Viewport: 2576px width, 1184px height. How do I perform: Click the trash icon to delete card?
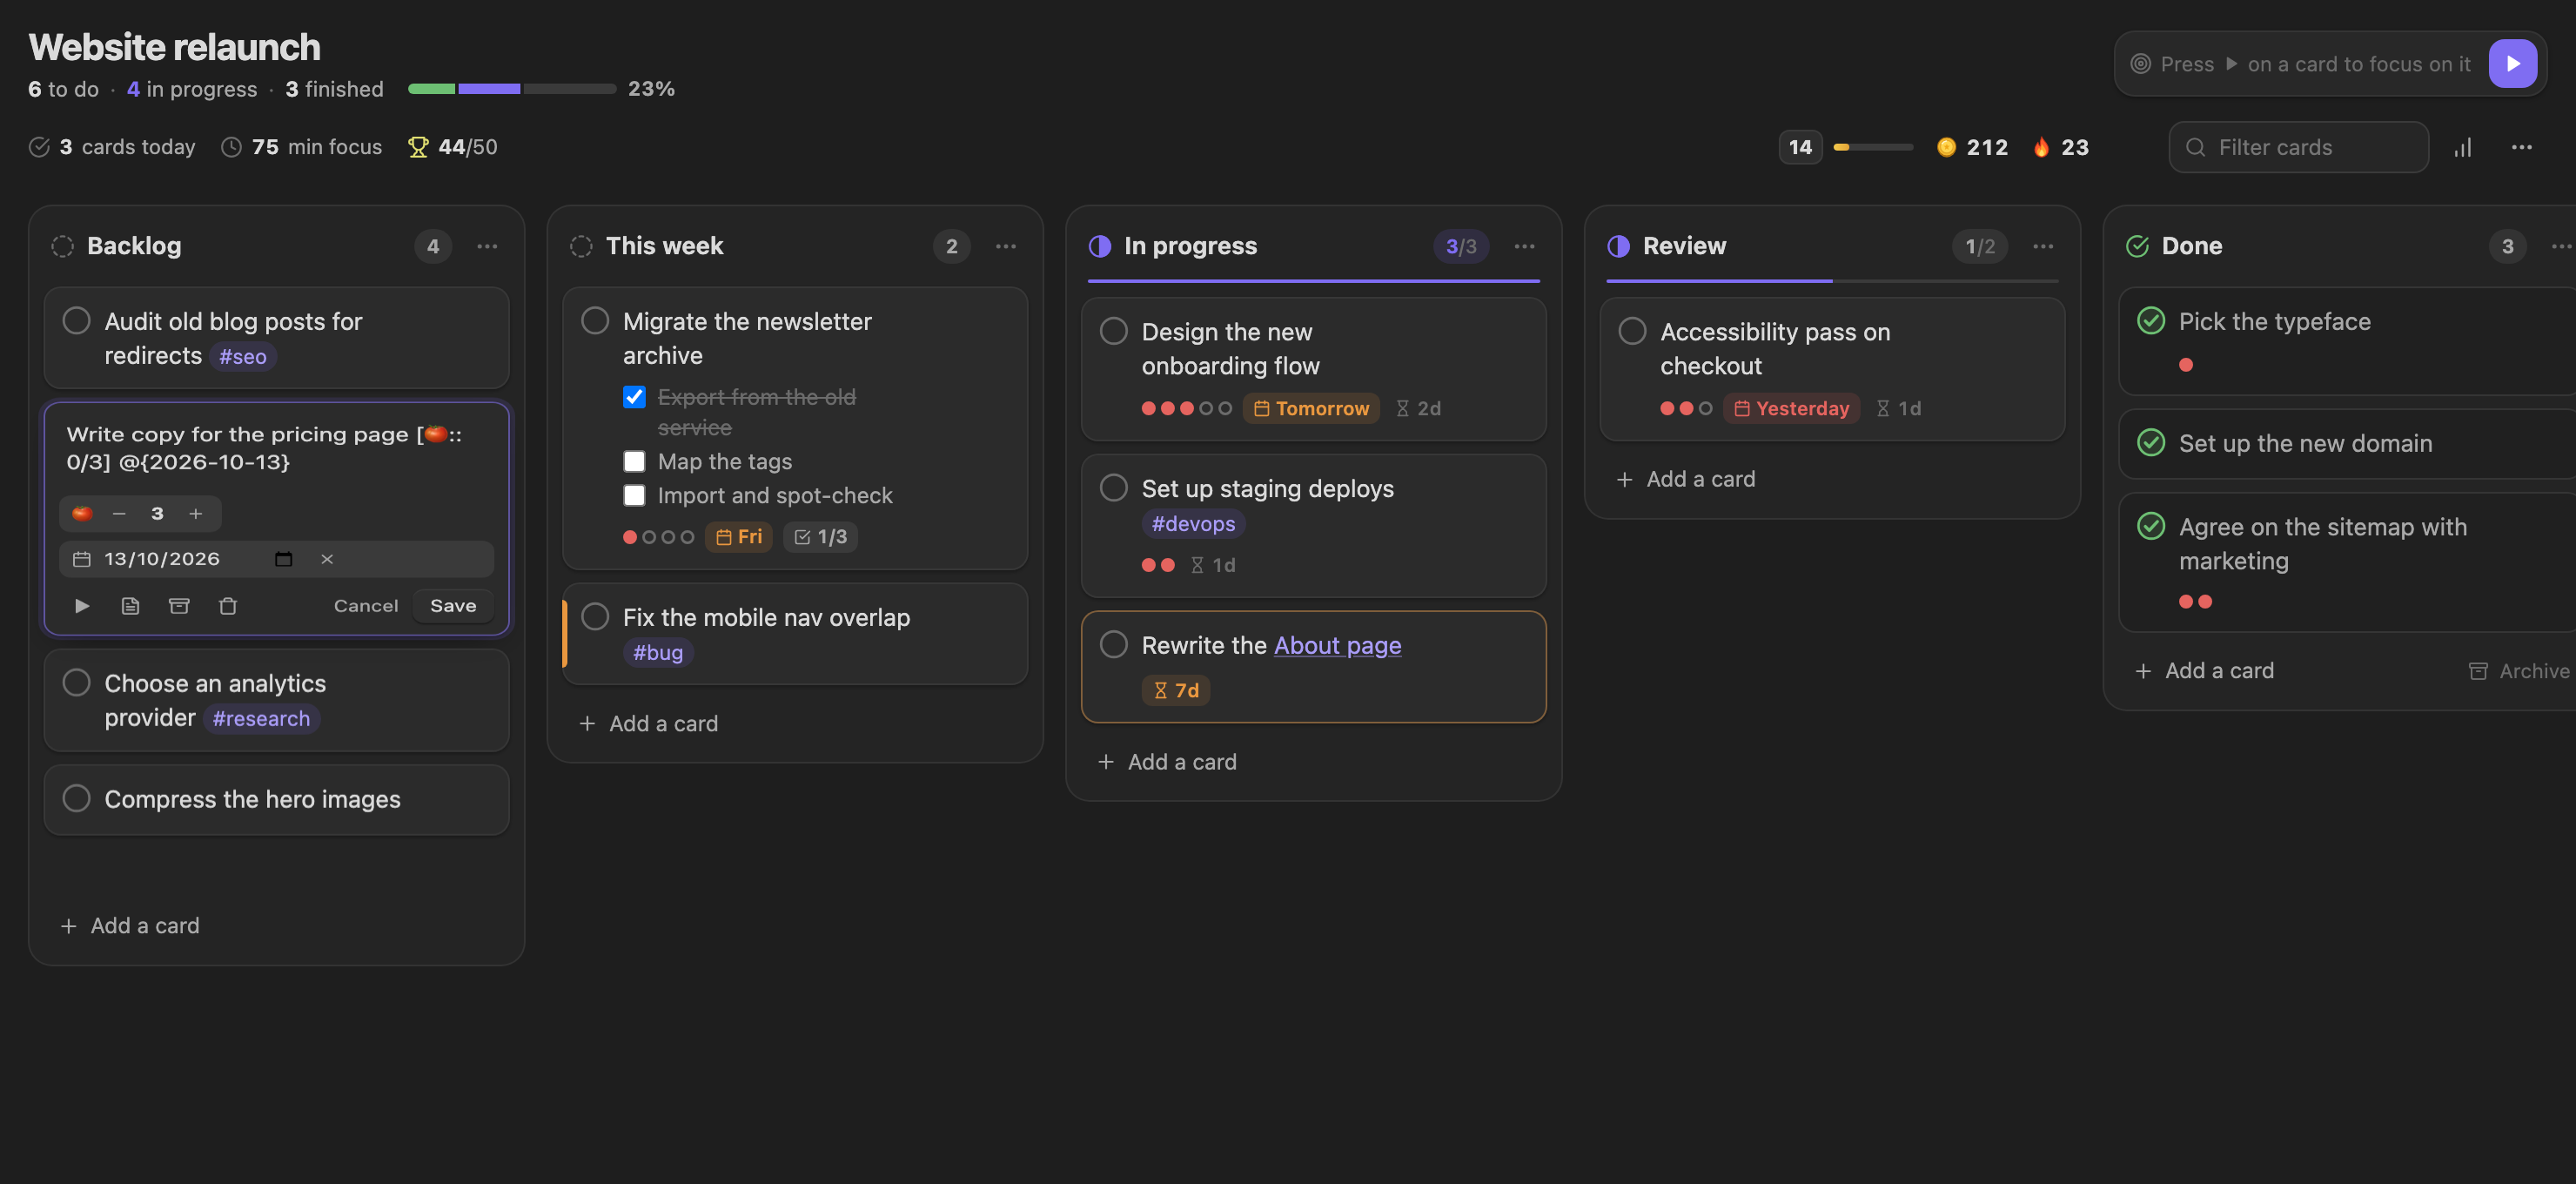(x=228, y=606)
